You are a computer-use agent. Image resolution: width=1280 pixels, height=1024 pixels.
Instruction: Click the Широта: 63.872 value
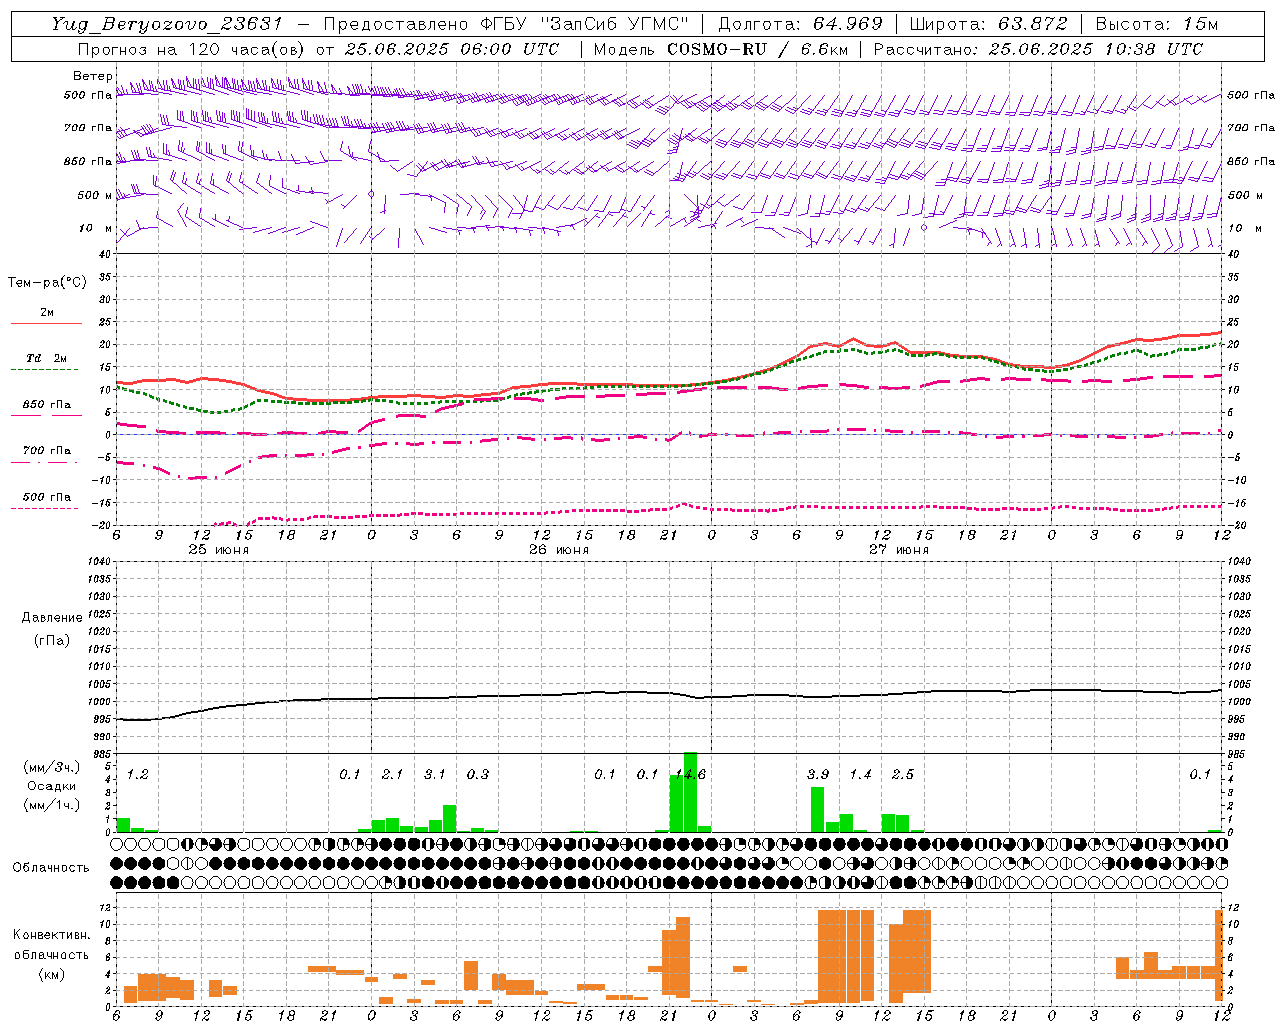coord(988,24)
